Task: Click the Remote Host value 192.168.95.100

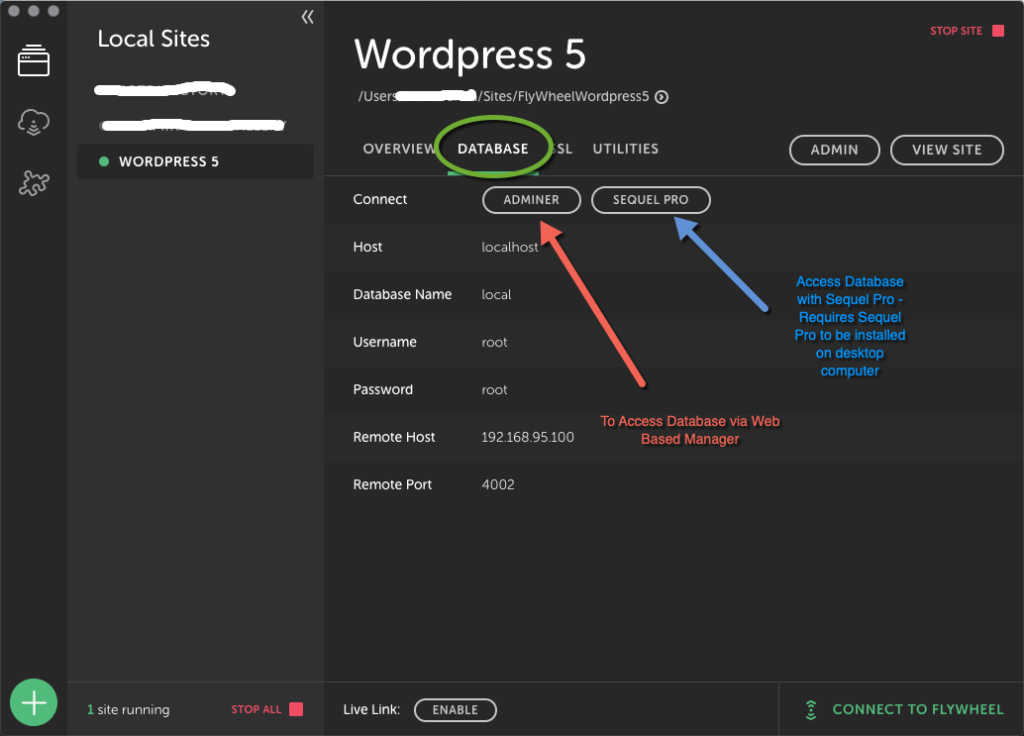Action: tap(528, 437)
